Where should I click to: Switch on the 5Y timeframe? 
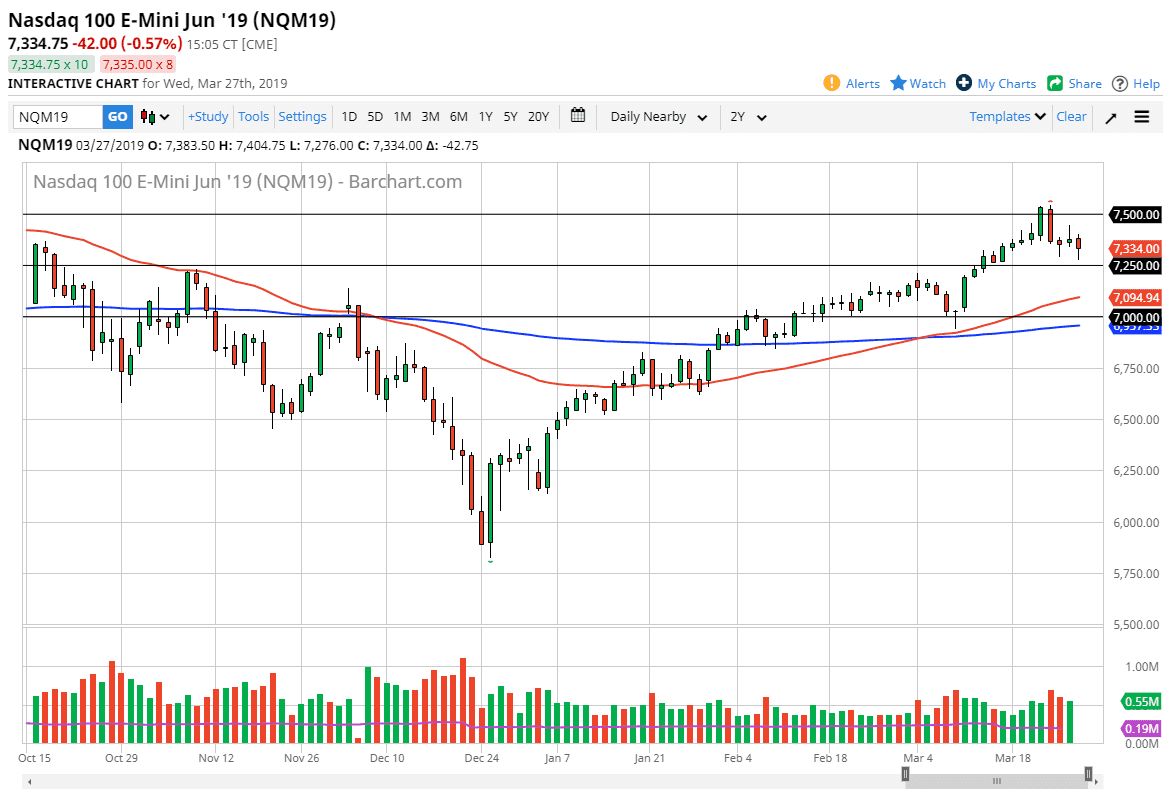click(x=510, y=117)
